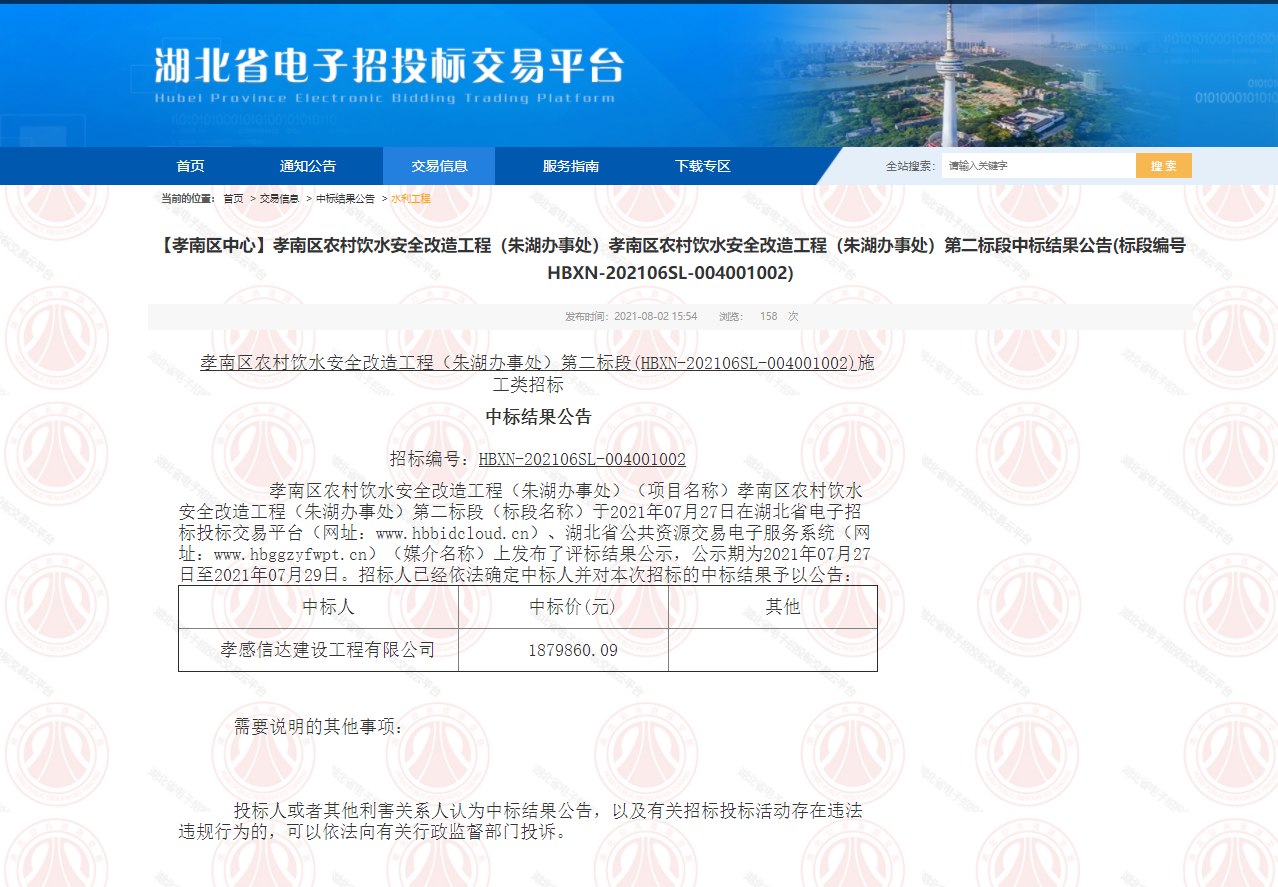Click the winning bid price 1879860.09 cell

tap(572, 650)
